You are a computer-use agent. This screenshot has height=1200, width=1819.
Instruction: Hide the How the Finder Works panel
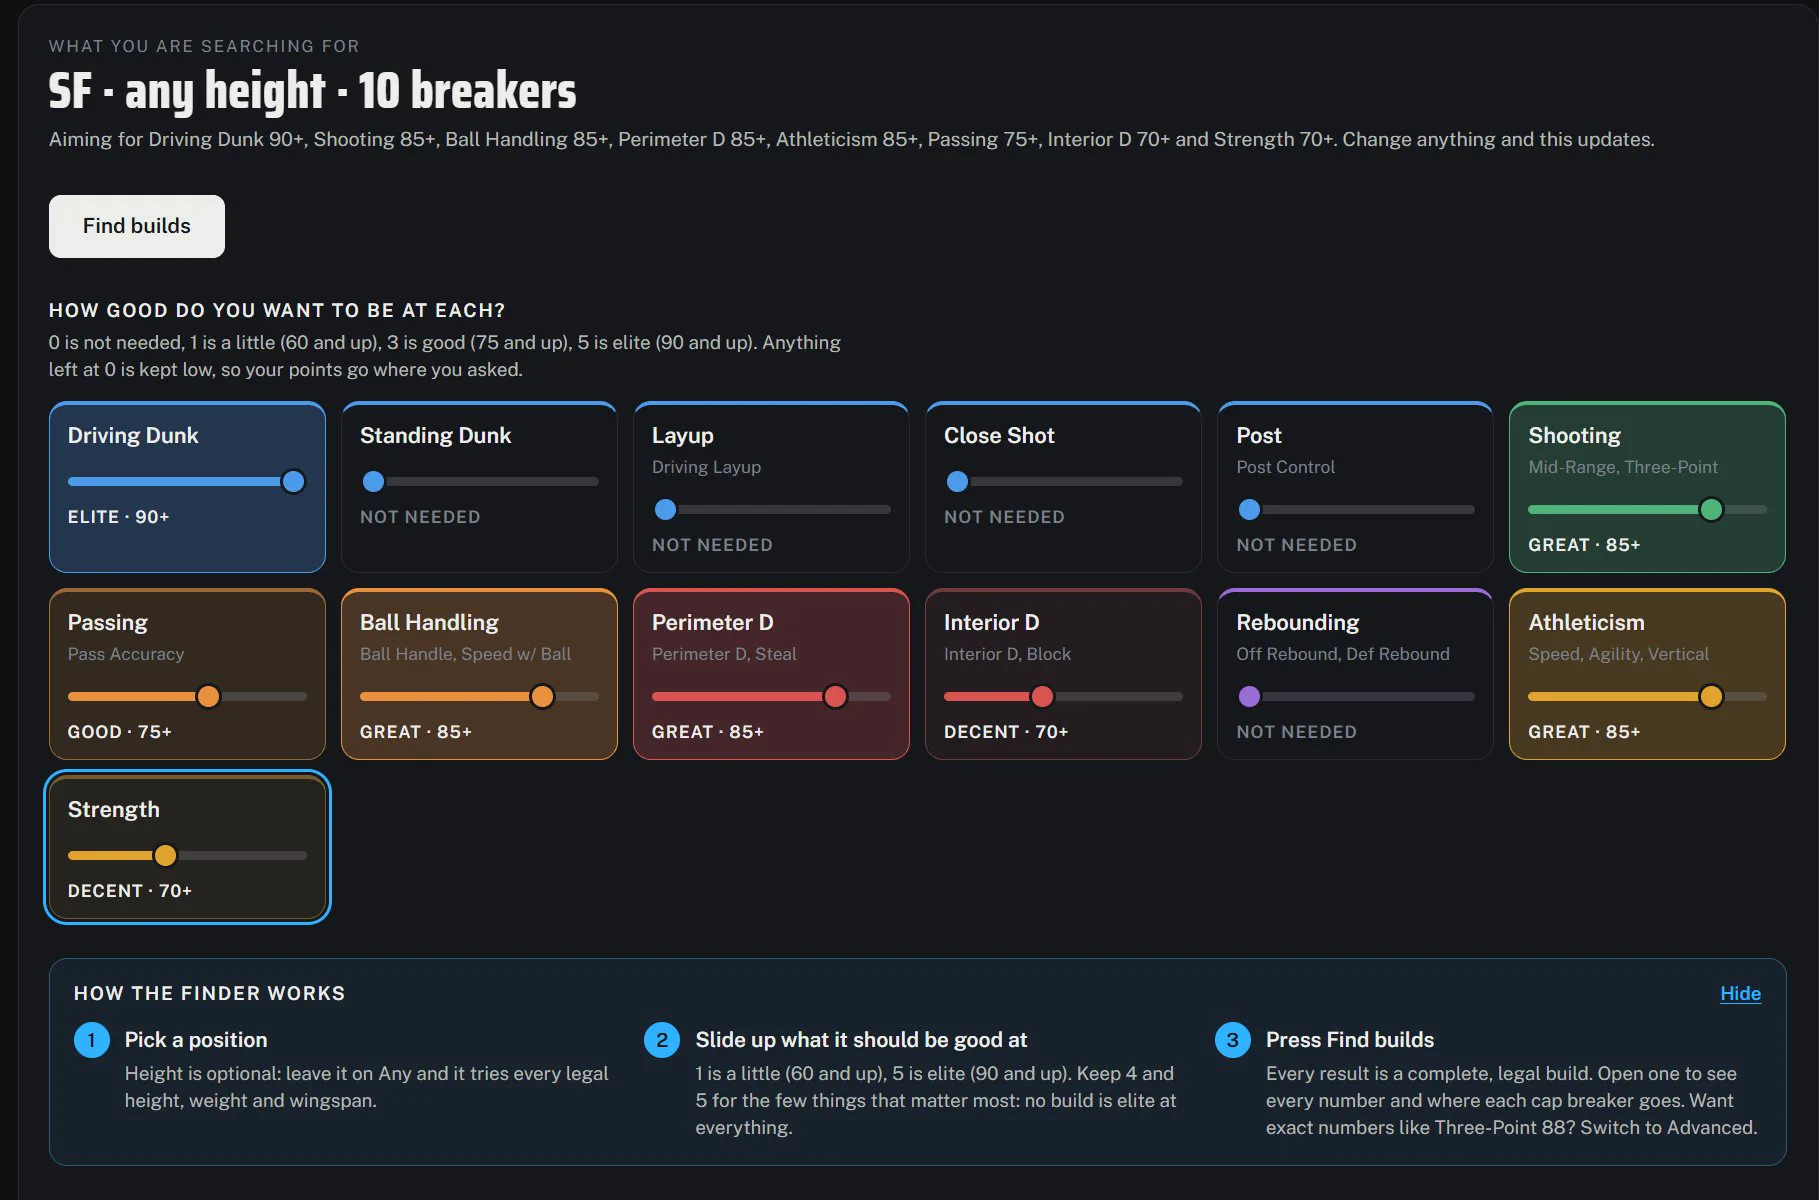pyautogui.click(x=1740, y=993)
